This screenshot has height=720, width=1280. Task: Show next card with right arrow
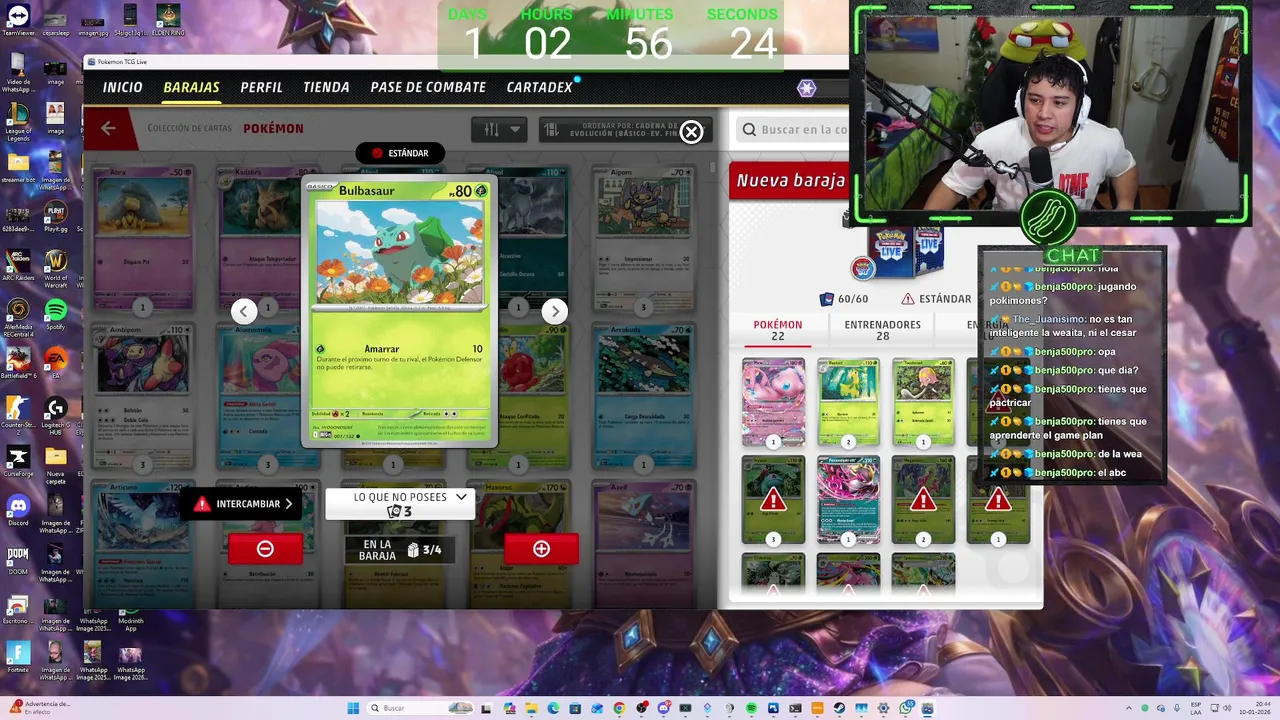click(555, 311)
